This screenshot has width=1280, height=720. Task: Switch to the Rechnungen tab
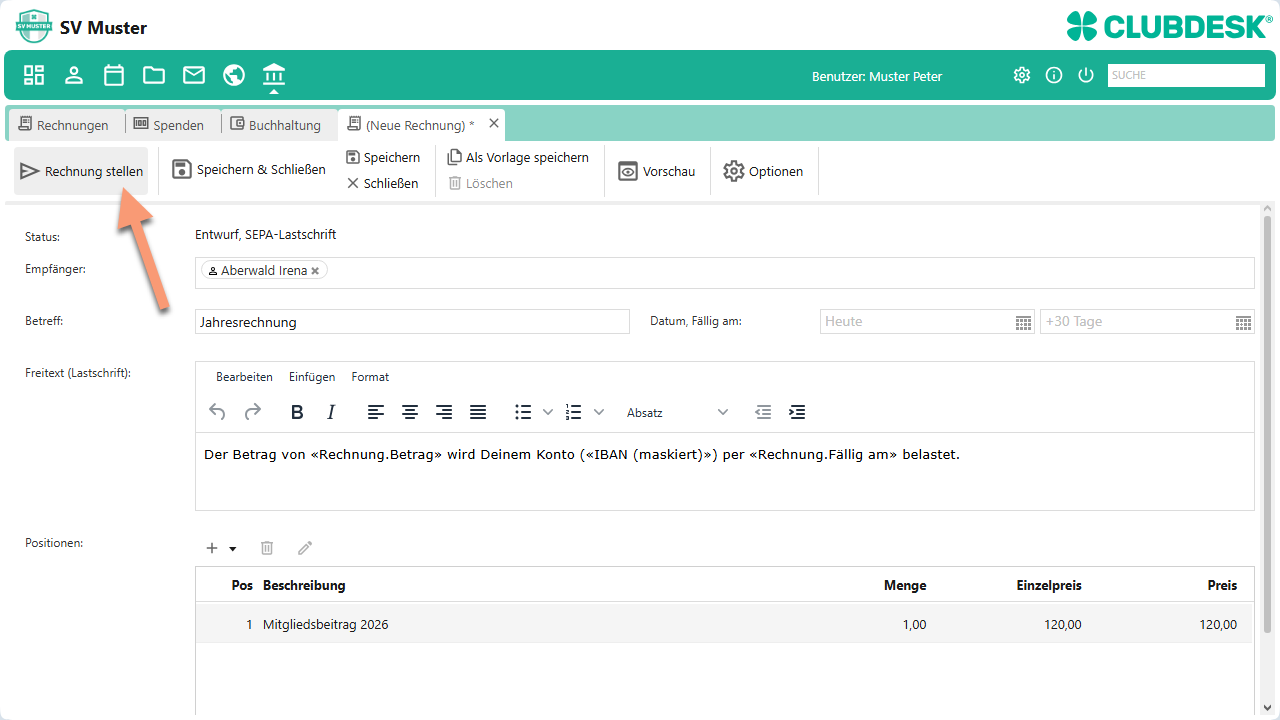(64, 125)
